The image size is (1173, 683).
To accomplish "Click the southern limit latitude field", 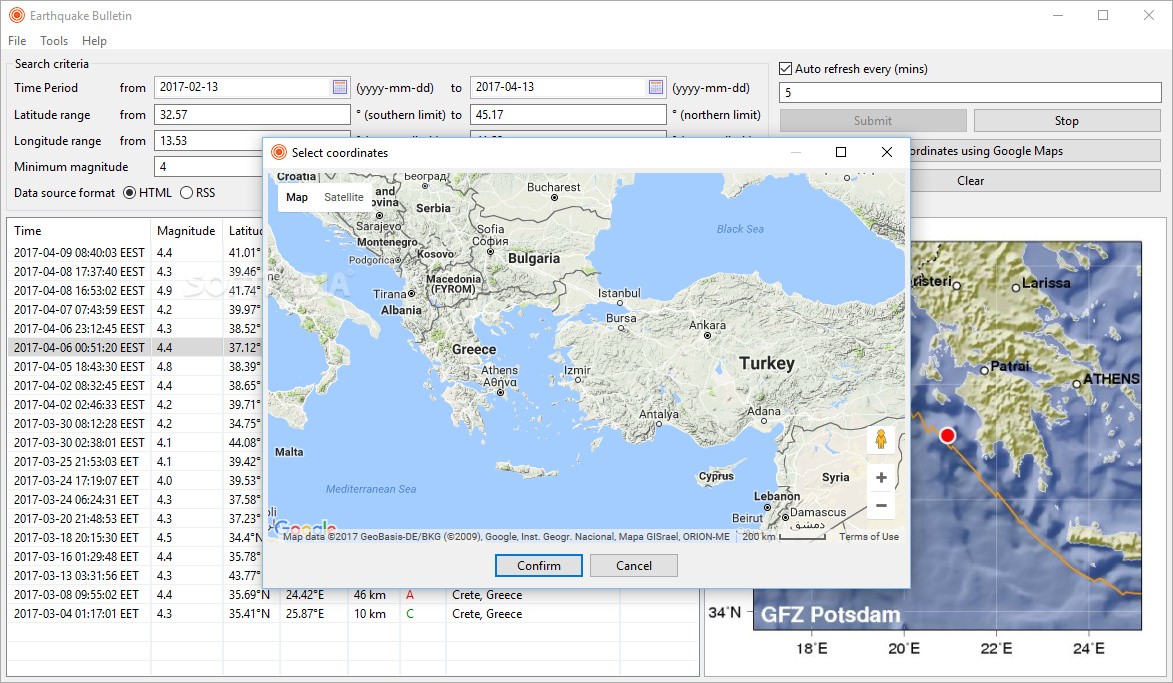I will (252, 114).
